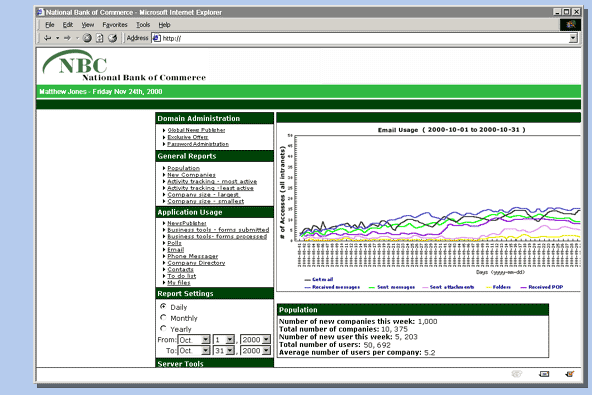The image size is (592, 395).
Task: Open the Back button history dropdown arrow
Action: tap(57, 38)
